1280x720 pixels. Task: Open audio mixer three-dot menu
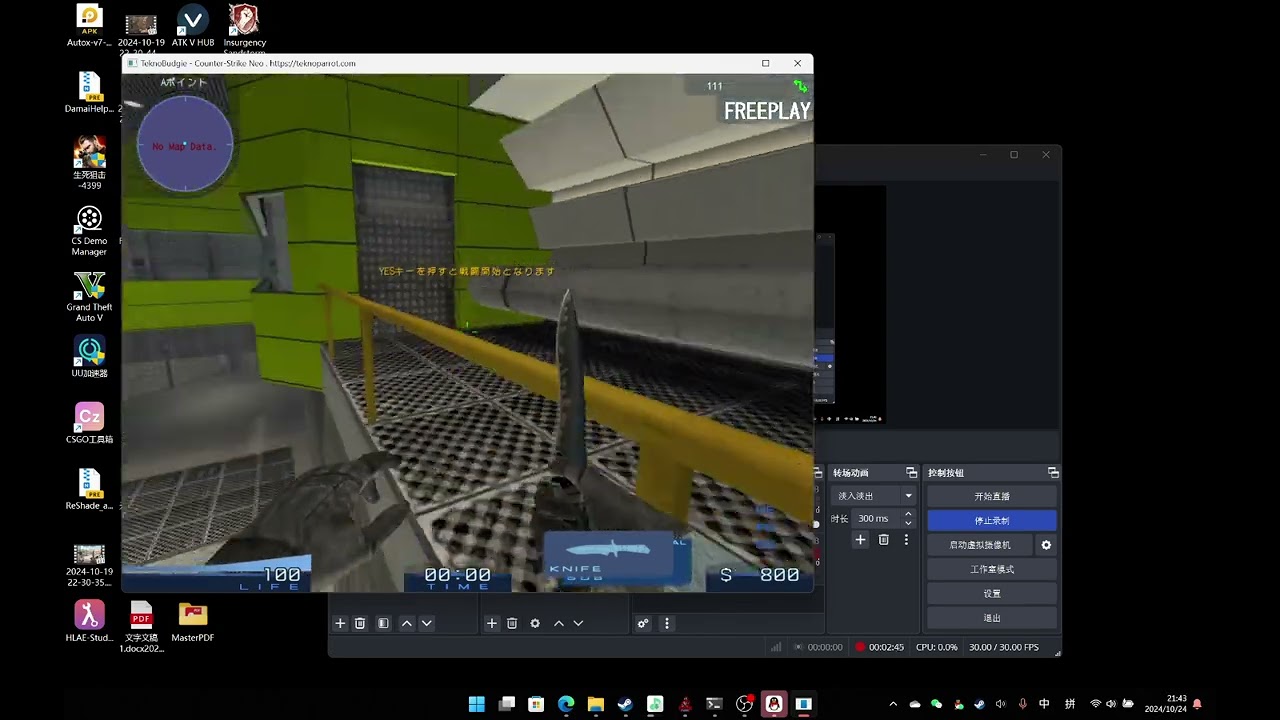[x=667, y=623]
